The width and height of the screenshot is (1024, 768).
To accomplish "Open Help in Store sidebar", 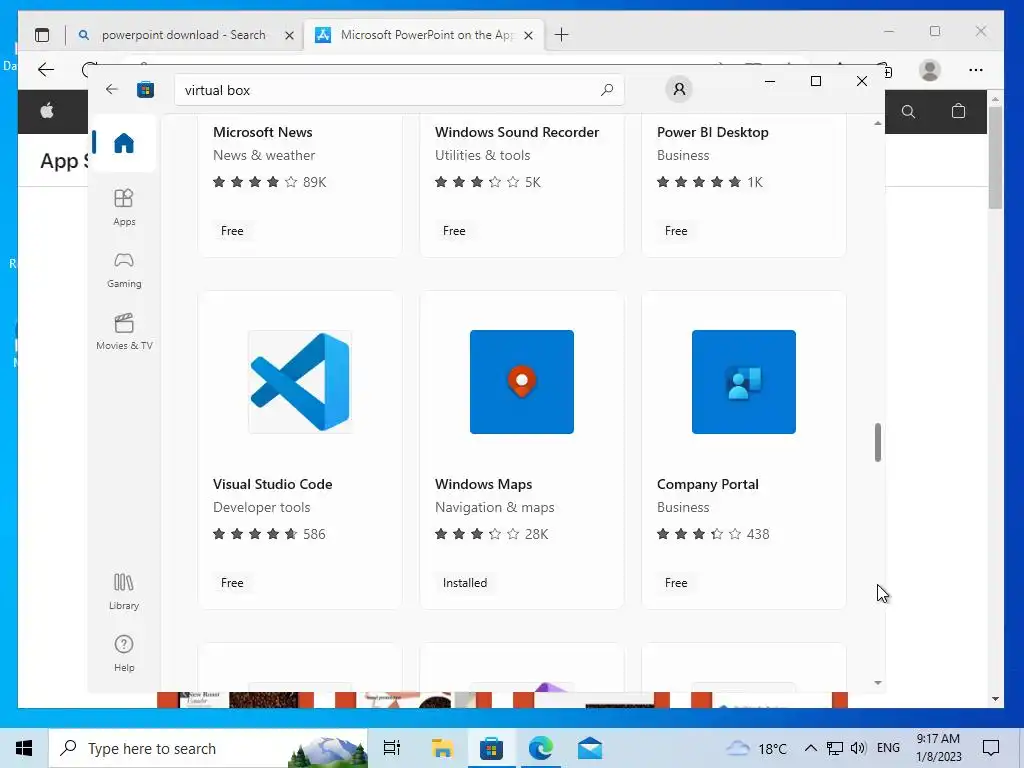I will pos(124,653).
